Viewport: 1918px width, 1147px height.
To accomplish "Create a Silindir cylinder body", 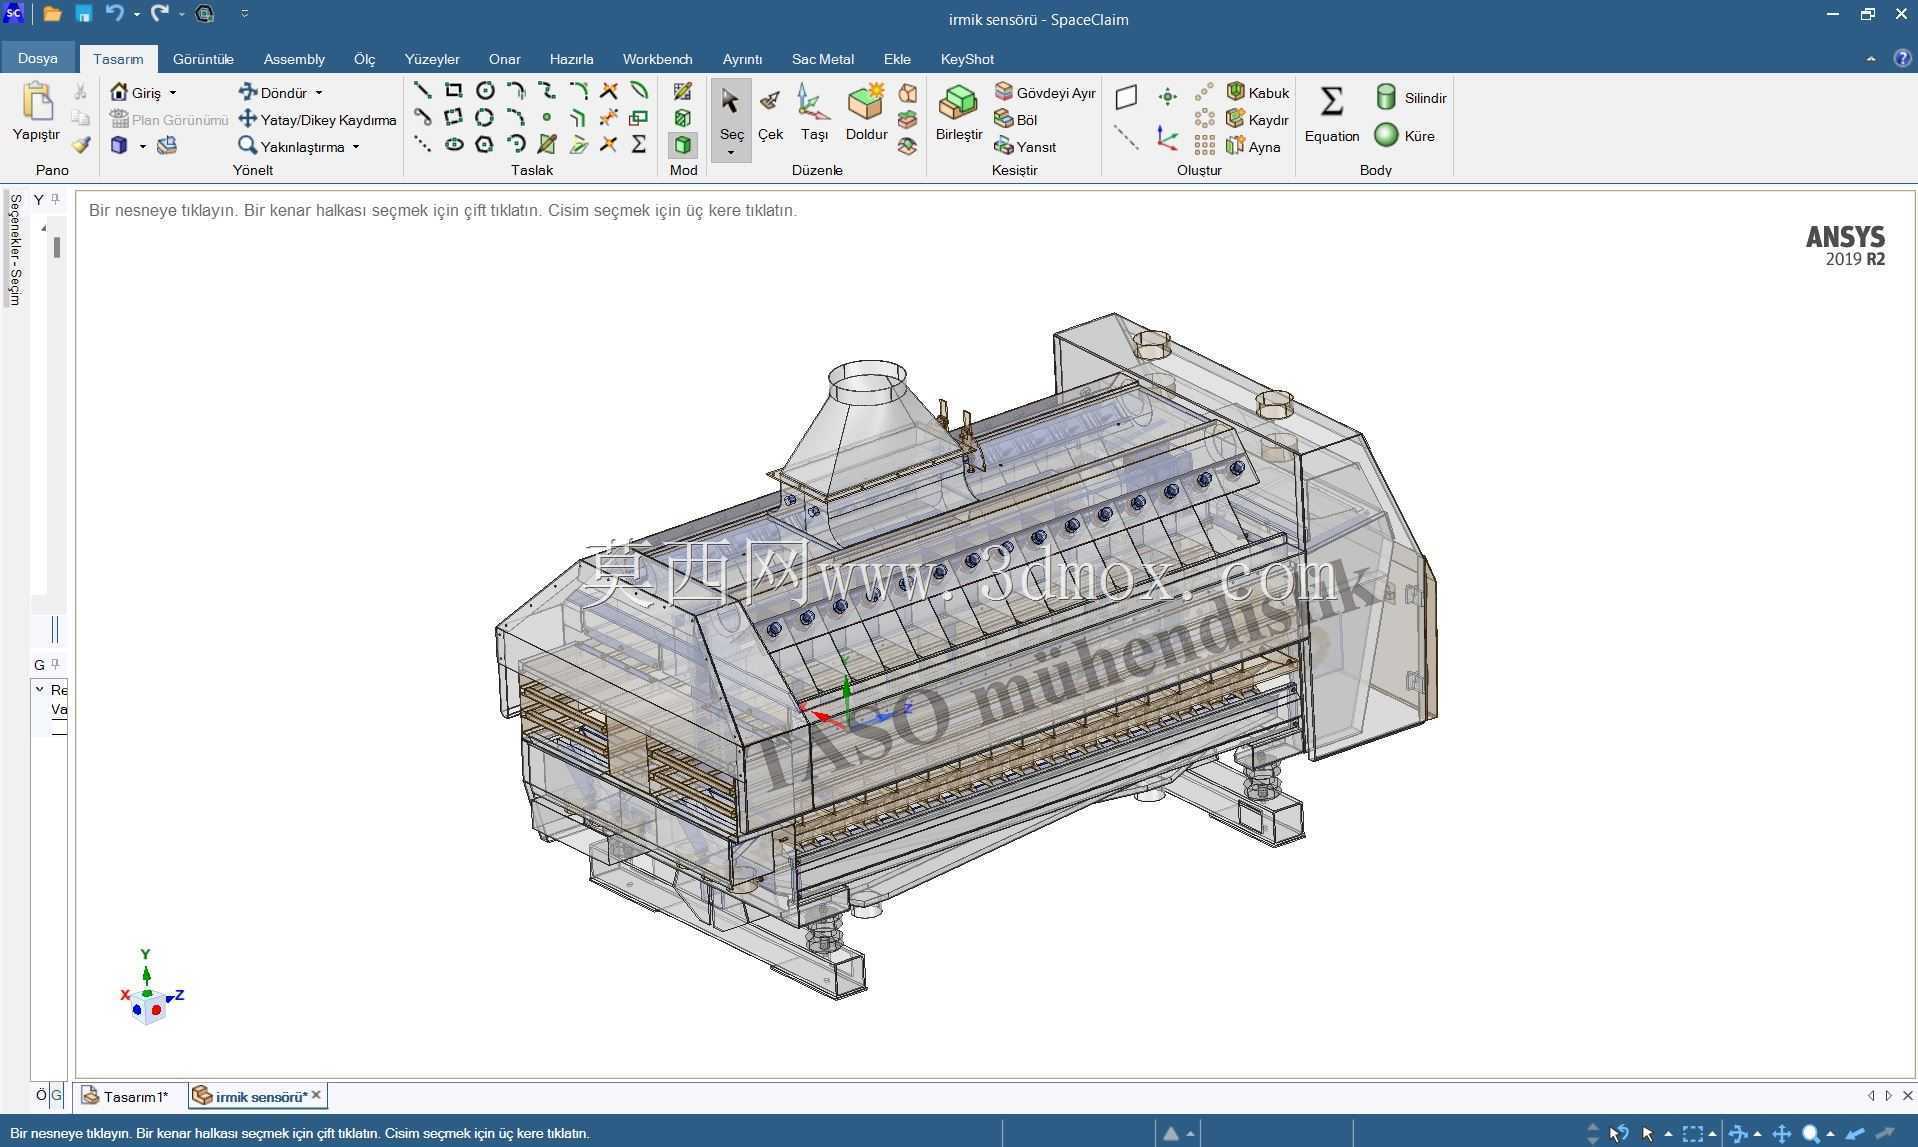I will point(1411,98).
